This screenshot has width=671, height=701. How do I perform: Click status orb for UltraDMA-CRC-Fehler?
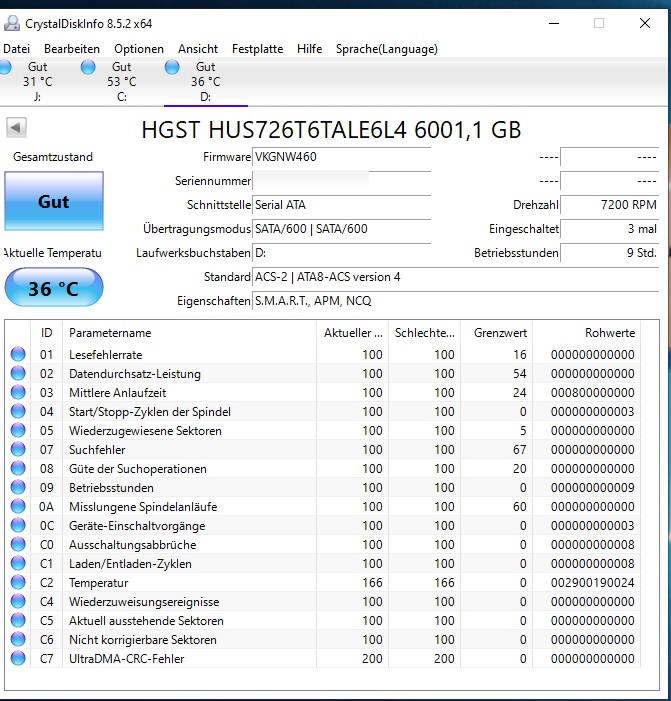18,658
